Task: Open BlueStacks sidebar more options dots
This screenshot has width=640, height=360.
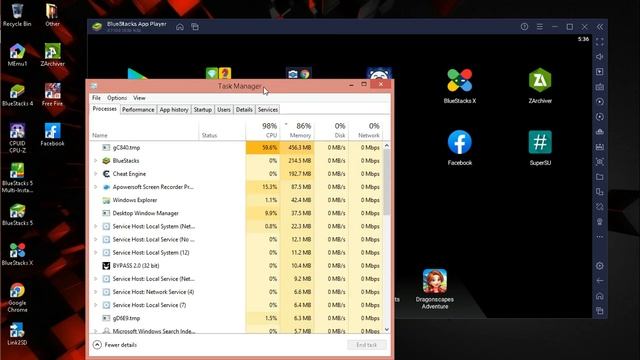Action: pyautogui.click(x=600, y=237)
